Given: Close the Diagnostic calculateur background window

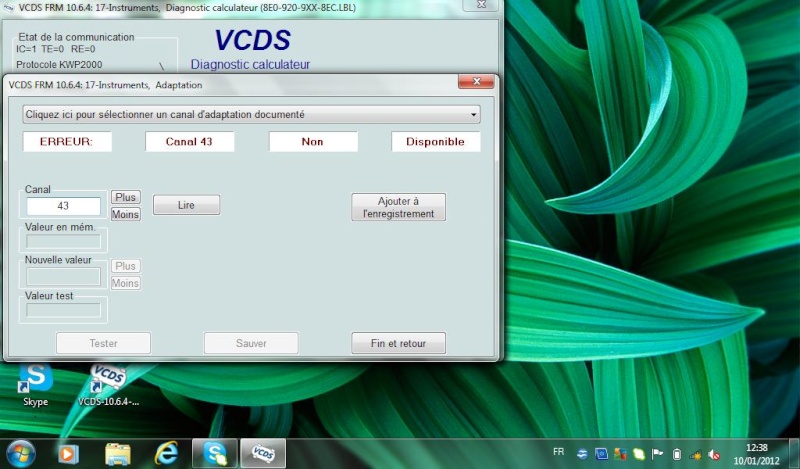Looking at the screenshot, I should click(x=481, y=4).
